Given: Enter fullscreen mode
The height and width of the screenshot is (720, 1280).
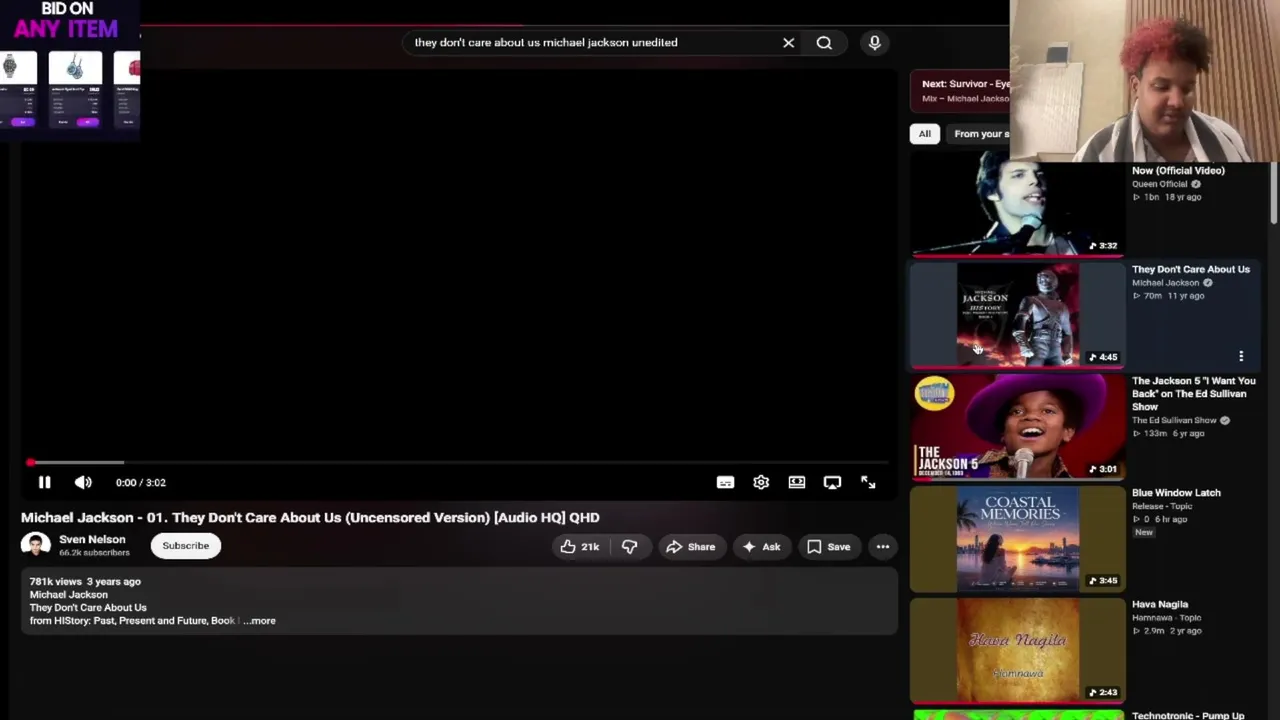Looking at the screenshot, I should [868, 482].
